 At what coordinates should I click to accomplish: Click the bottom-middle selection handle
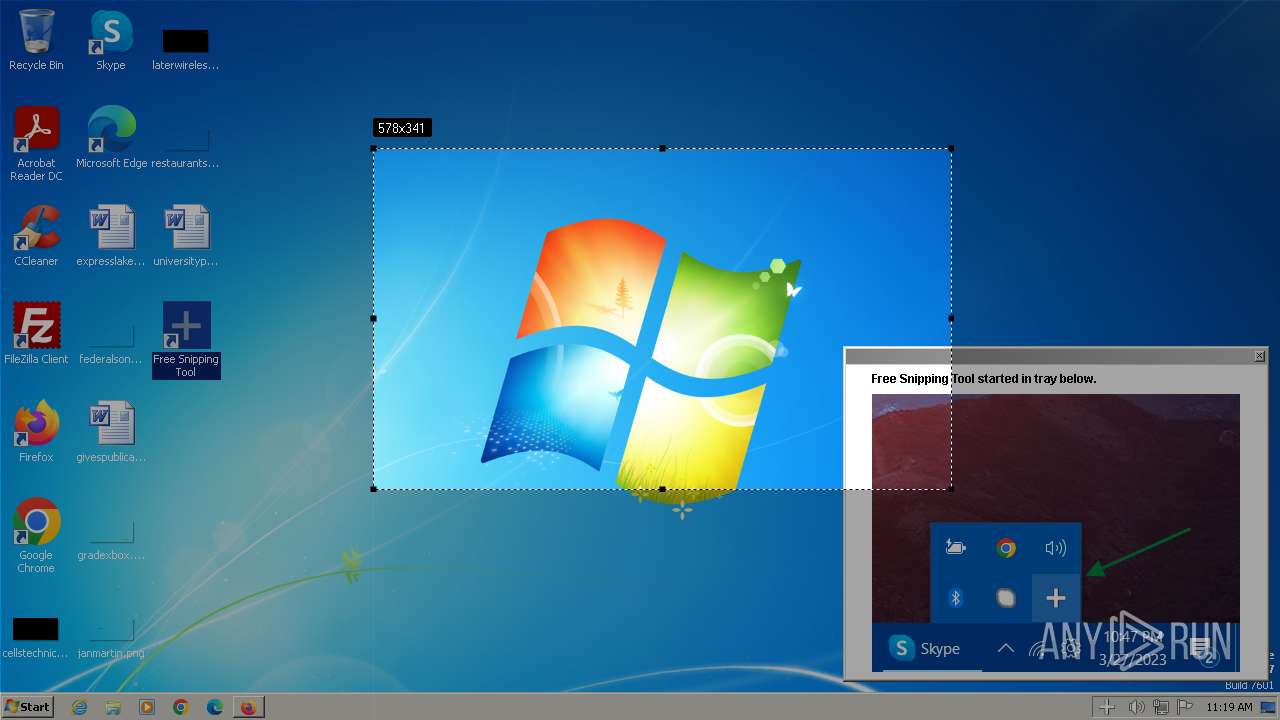[662, 489]
